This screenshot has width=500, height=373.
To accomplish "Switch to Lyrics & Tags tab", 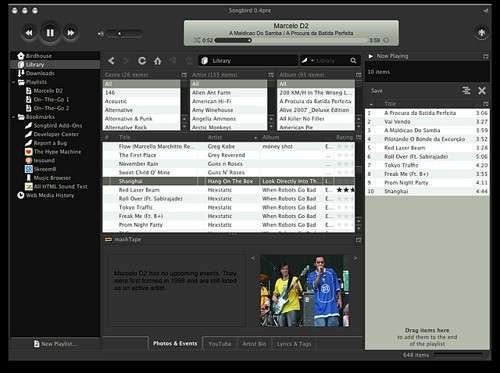I will [x=294, y=344].
